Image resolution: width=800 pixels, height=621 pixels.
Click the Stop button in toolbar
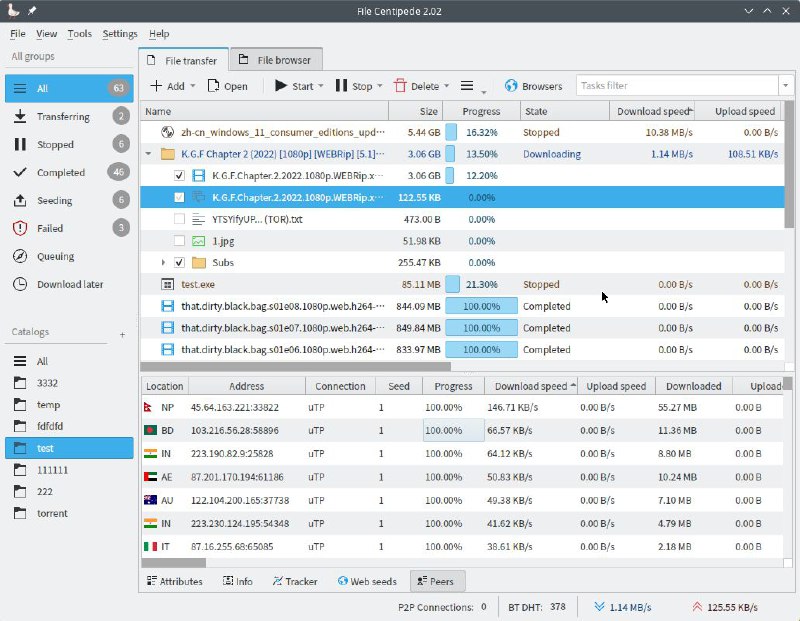[354, 86]
